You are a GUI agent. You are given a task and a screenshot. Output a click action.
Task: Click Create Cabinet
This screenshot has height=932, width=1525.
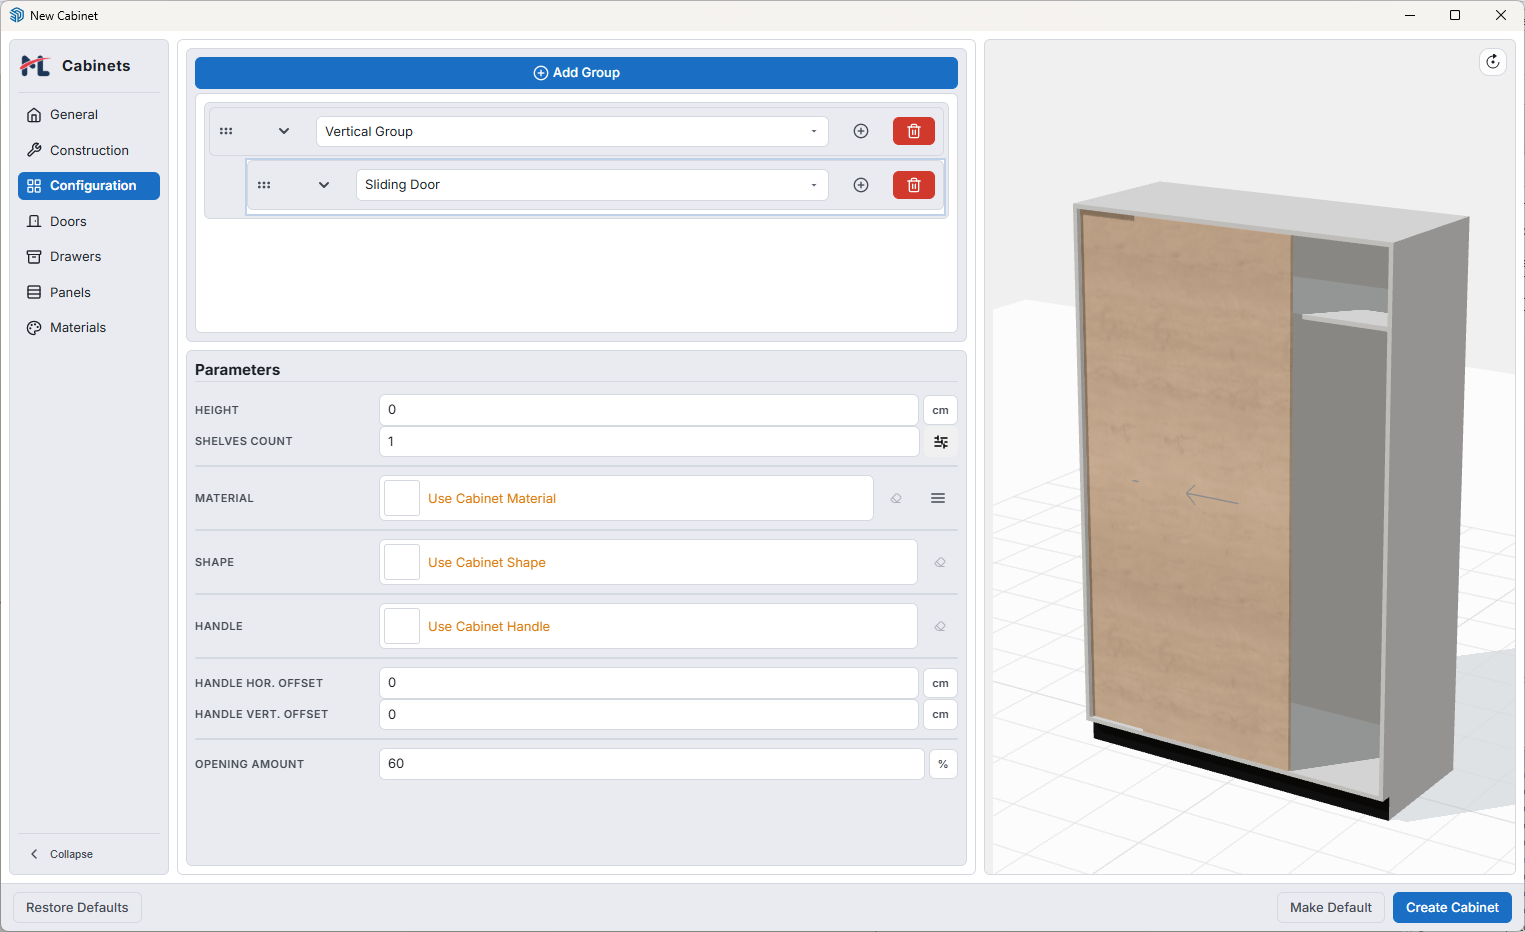click(1452, 908)
